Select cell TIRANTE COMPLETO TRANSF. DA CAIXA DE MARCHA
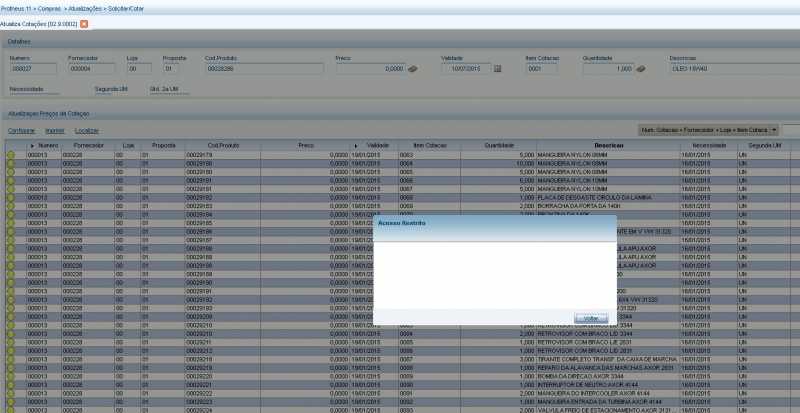This screenshot has width=800, height=413. (x=608, y=359)
